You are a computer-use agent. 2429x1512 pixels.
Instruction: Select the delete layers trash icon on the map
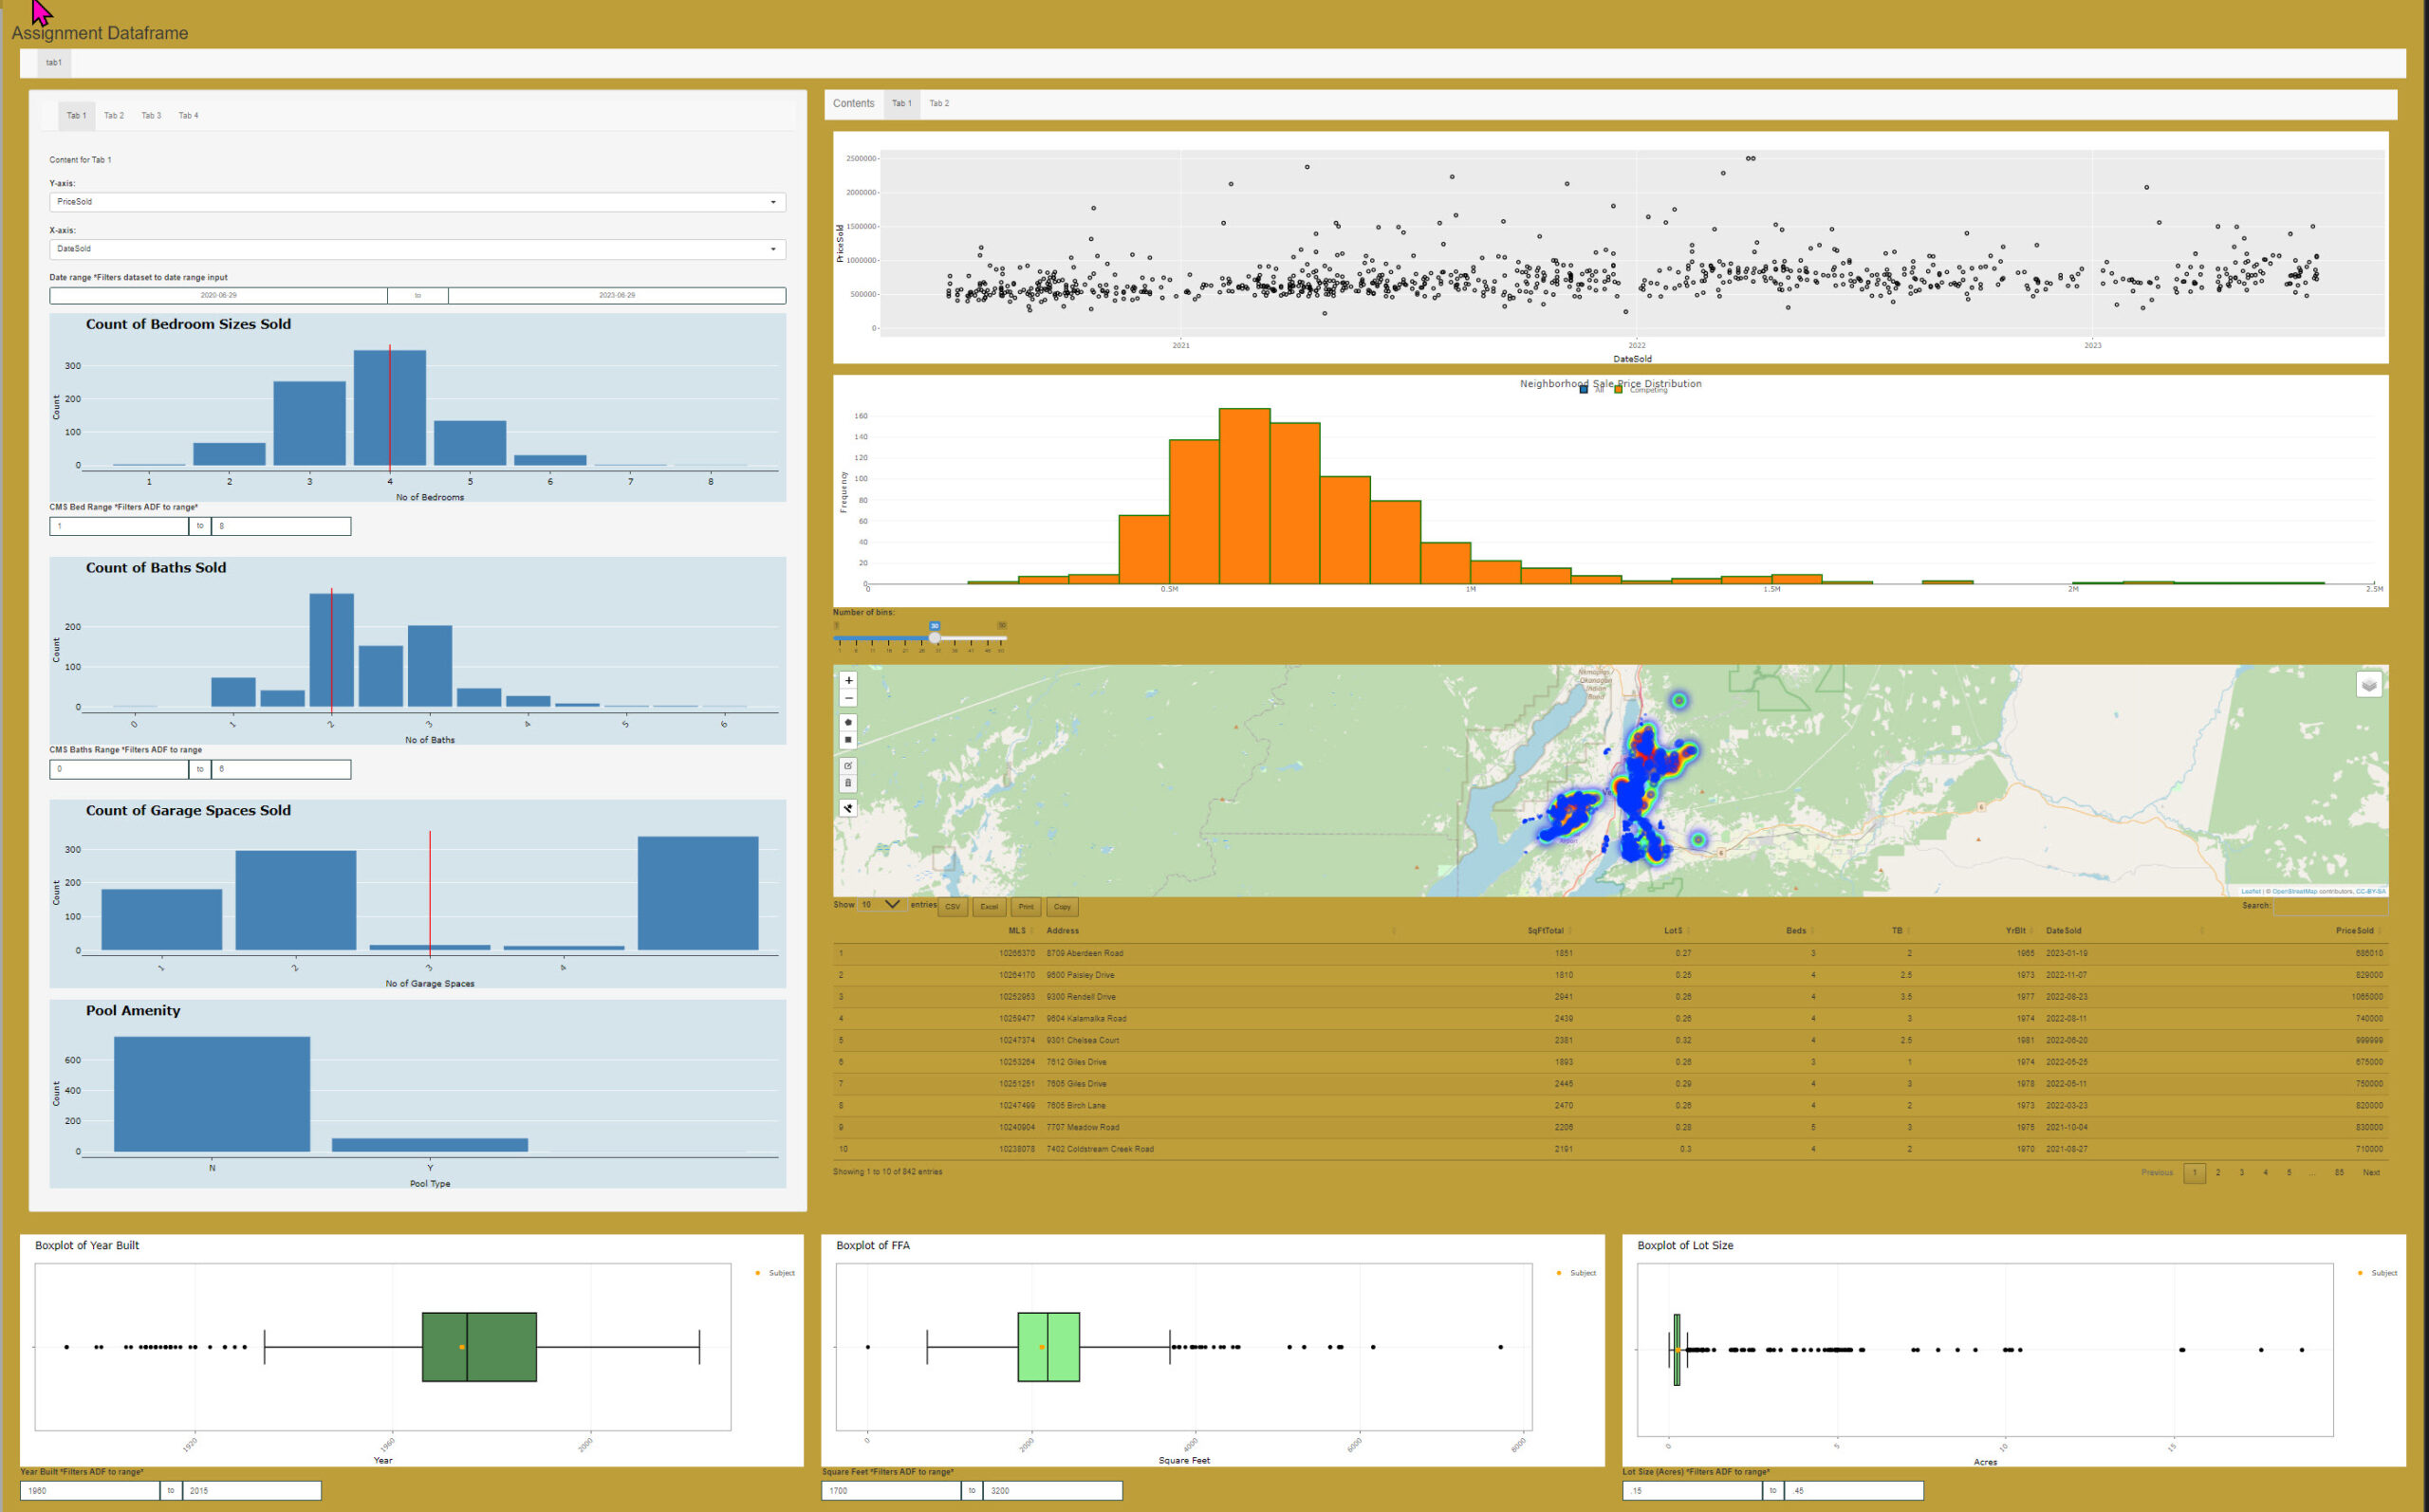849,784
